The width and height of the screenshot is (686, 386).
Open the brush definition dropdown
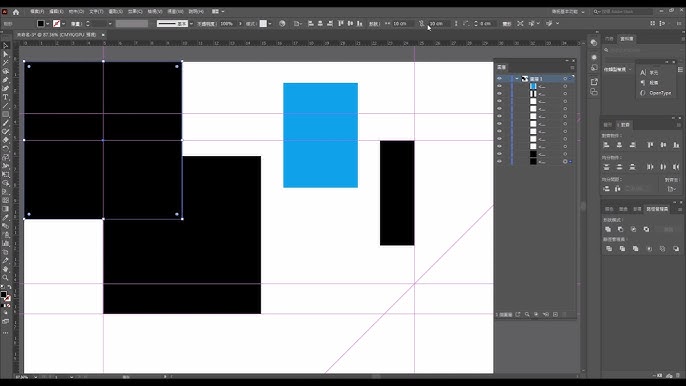191,24
